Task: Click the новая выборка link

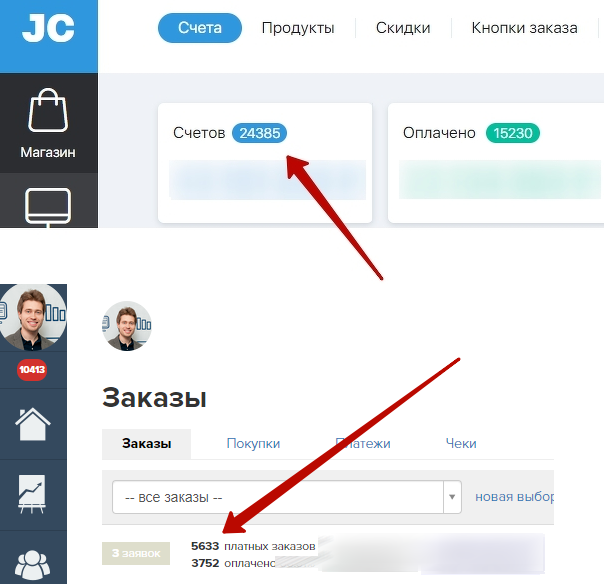Action: click(514, 497)
